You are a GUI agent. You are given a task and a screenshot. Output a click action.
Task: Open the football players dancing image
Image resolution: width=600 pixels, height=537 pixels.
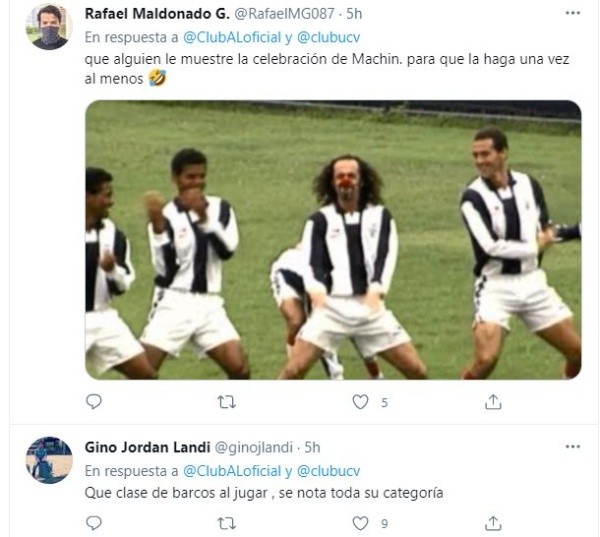click(333, 240)
